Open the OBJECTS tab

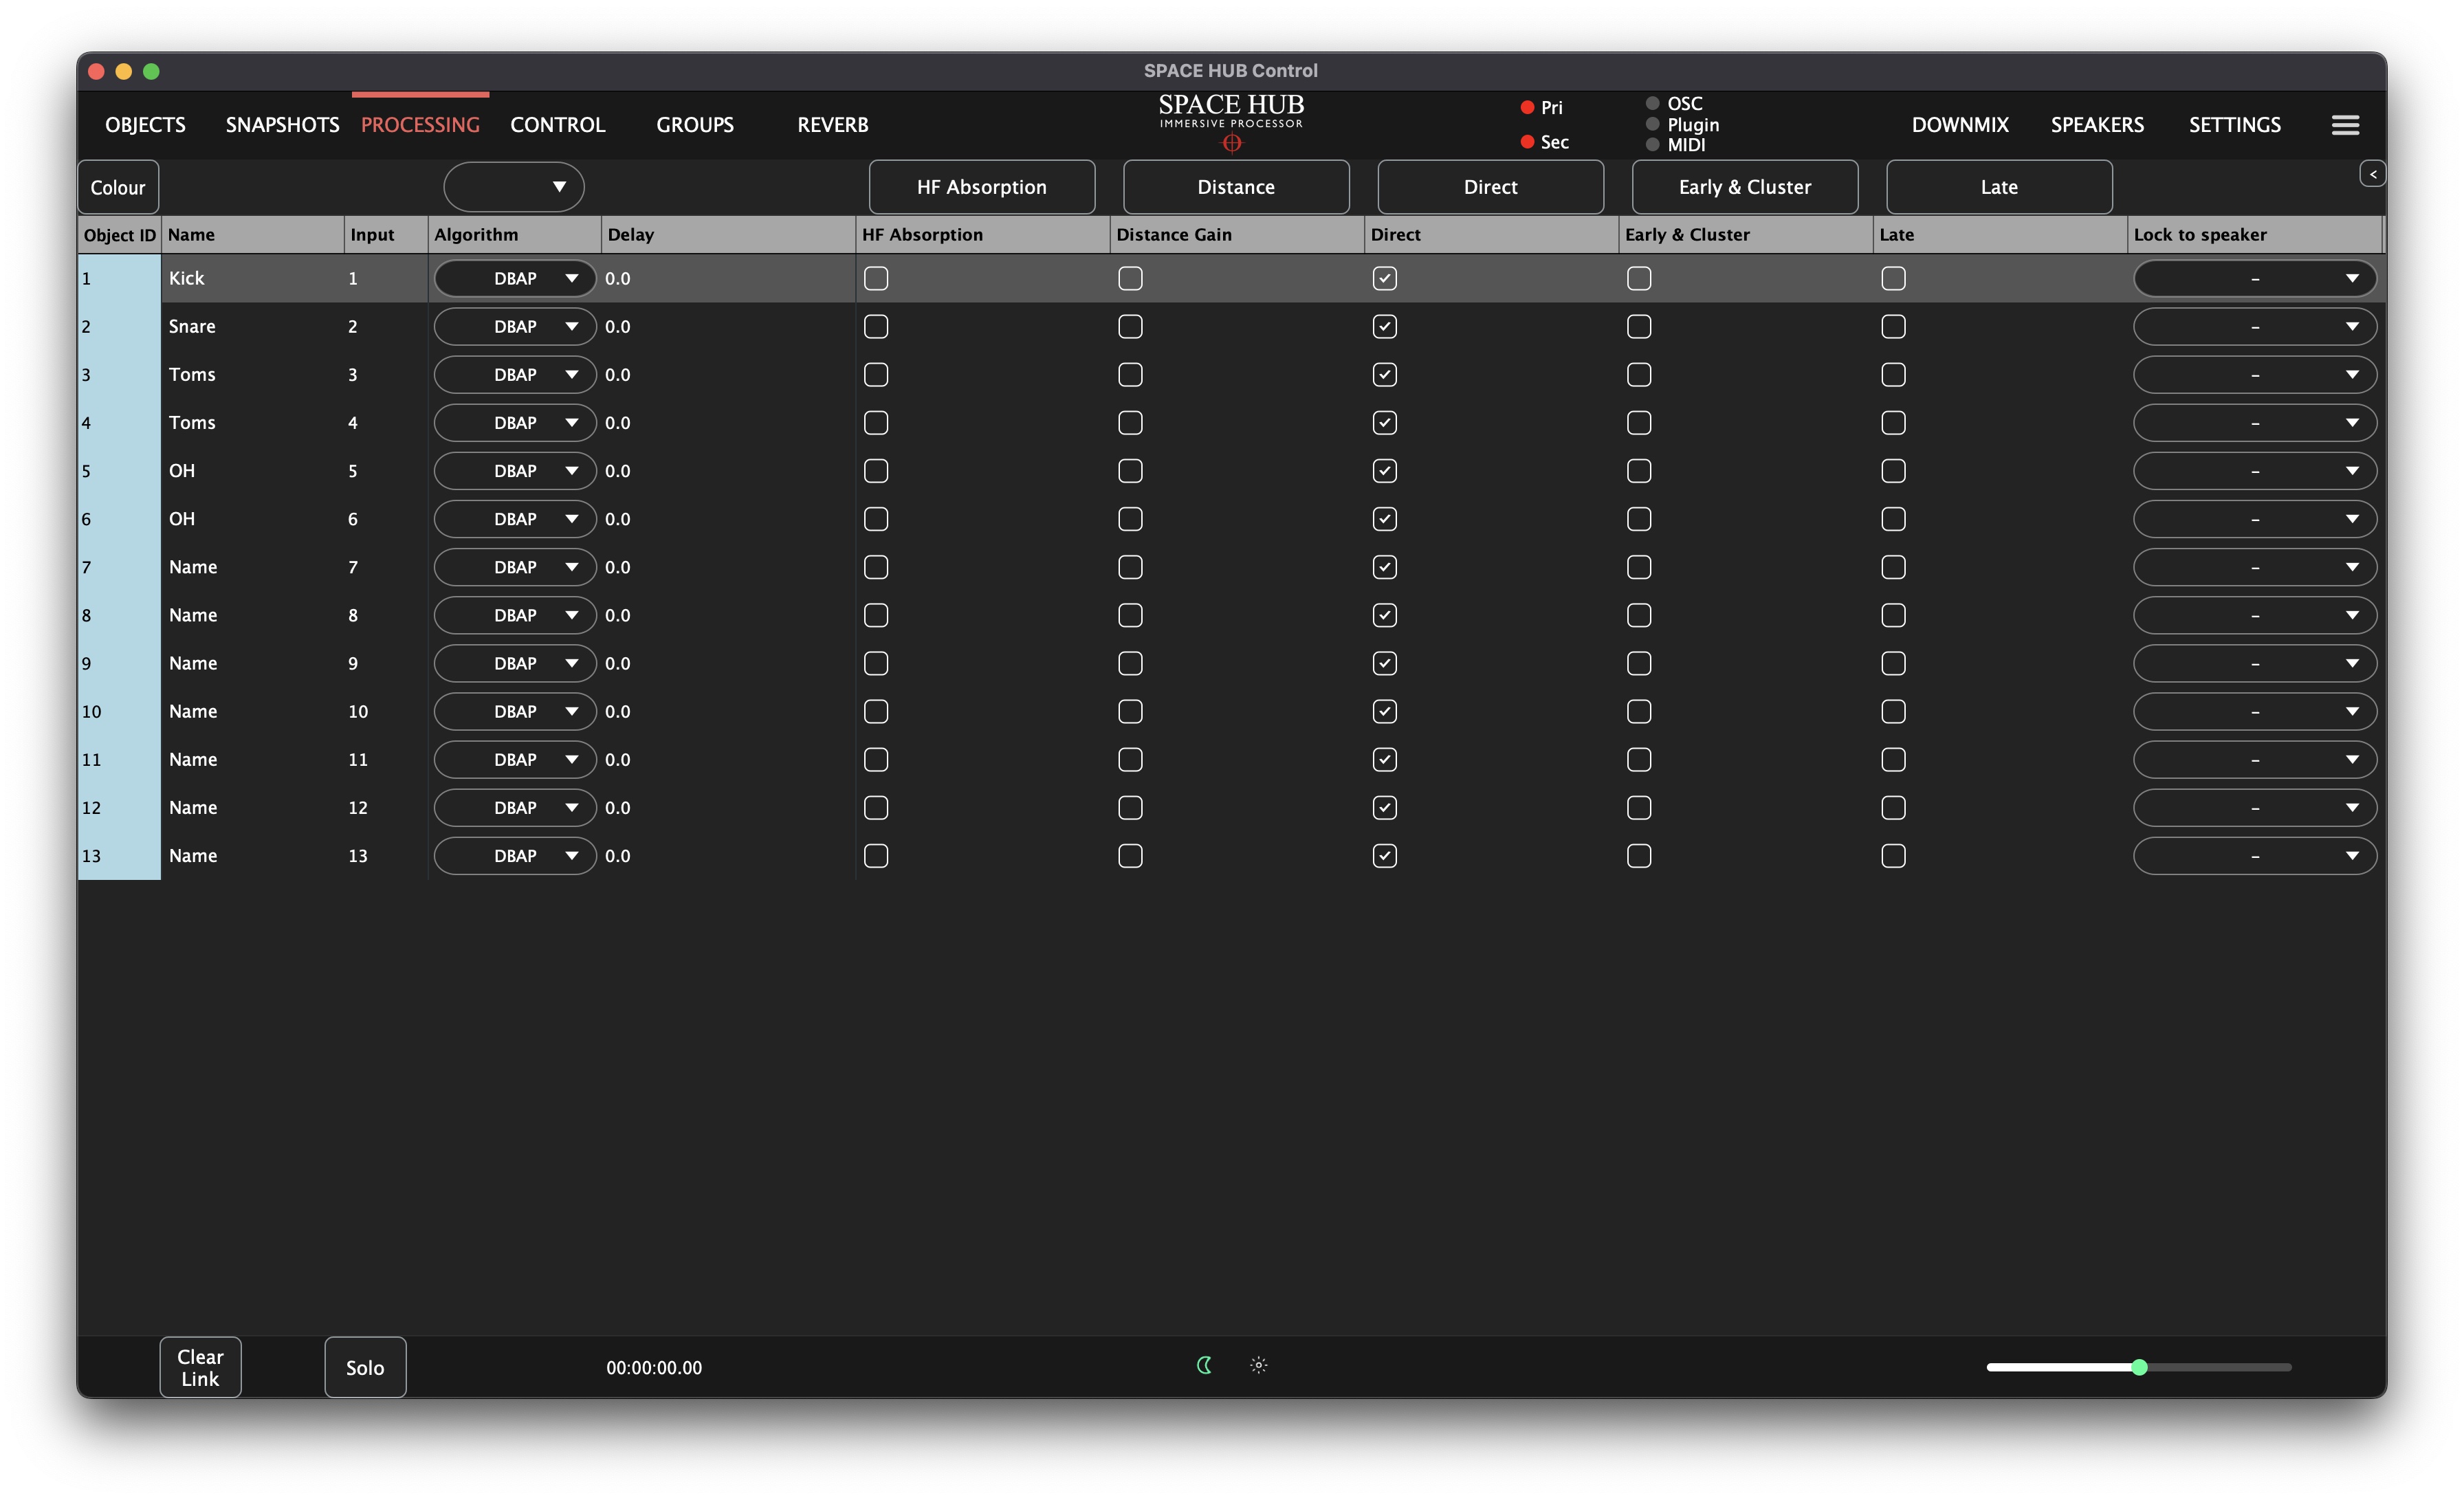pos(145,125)
